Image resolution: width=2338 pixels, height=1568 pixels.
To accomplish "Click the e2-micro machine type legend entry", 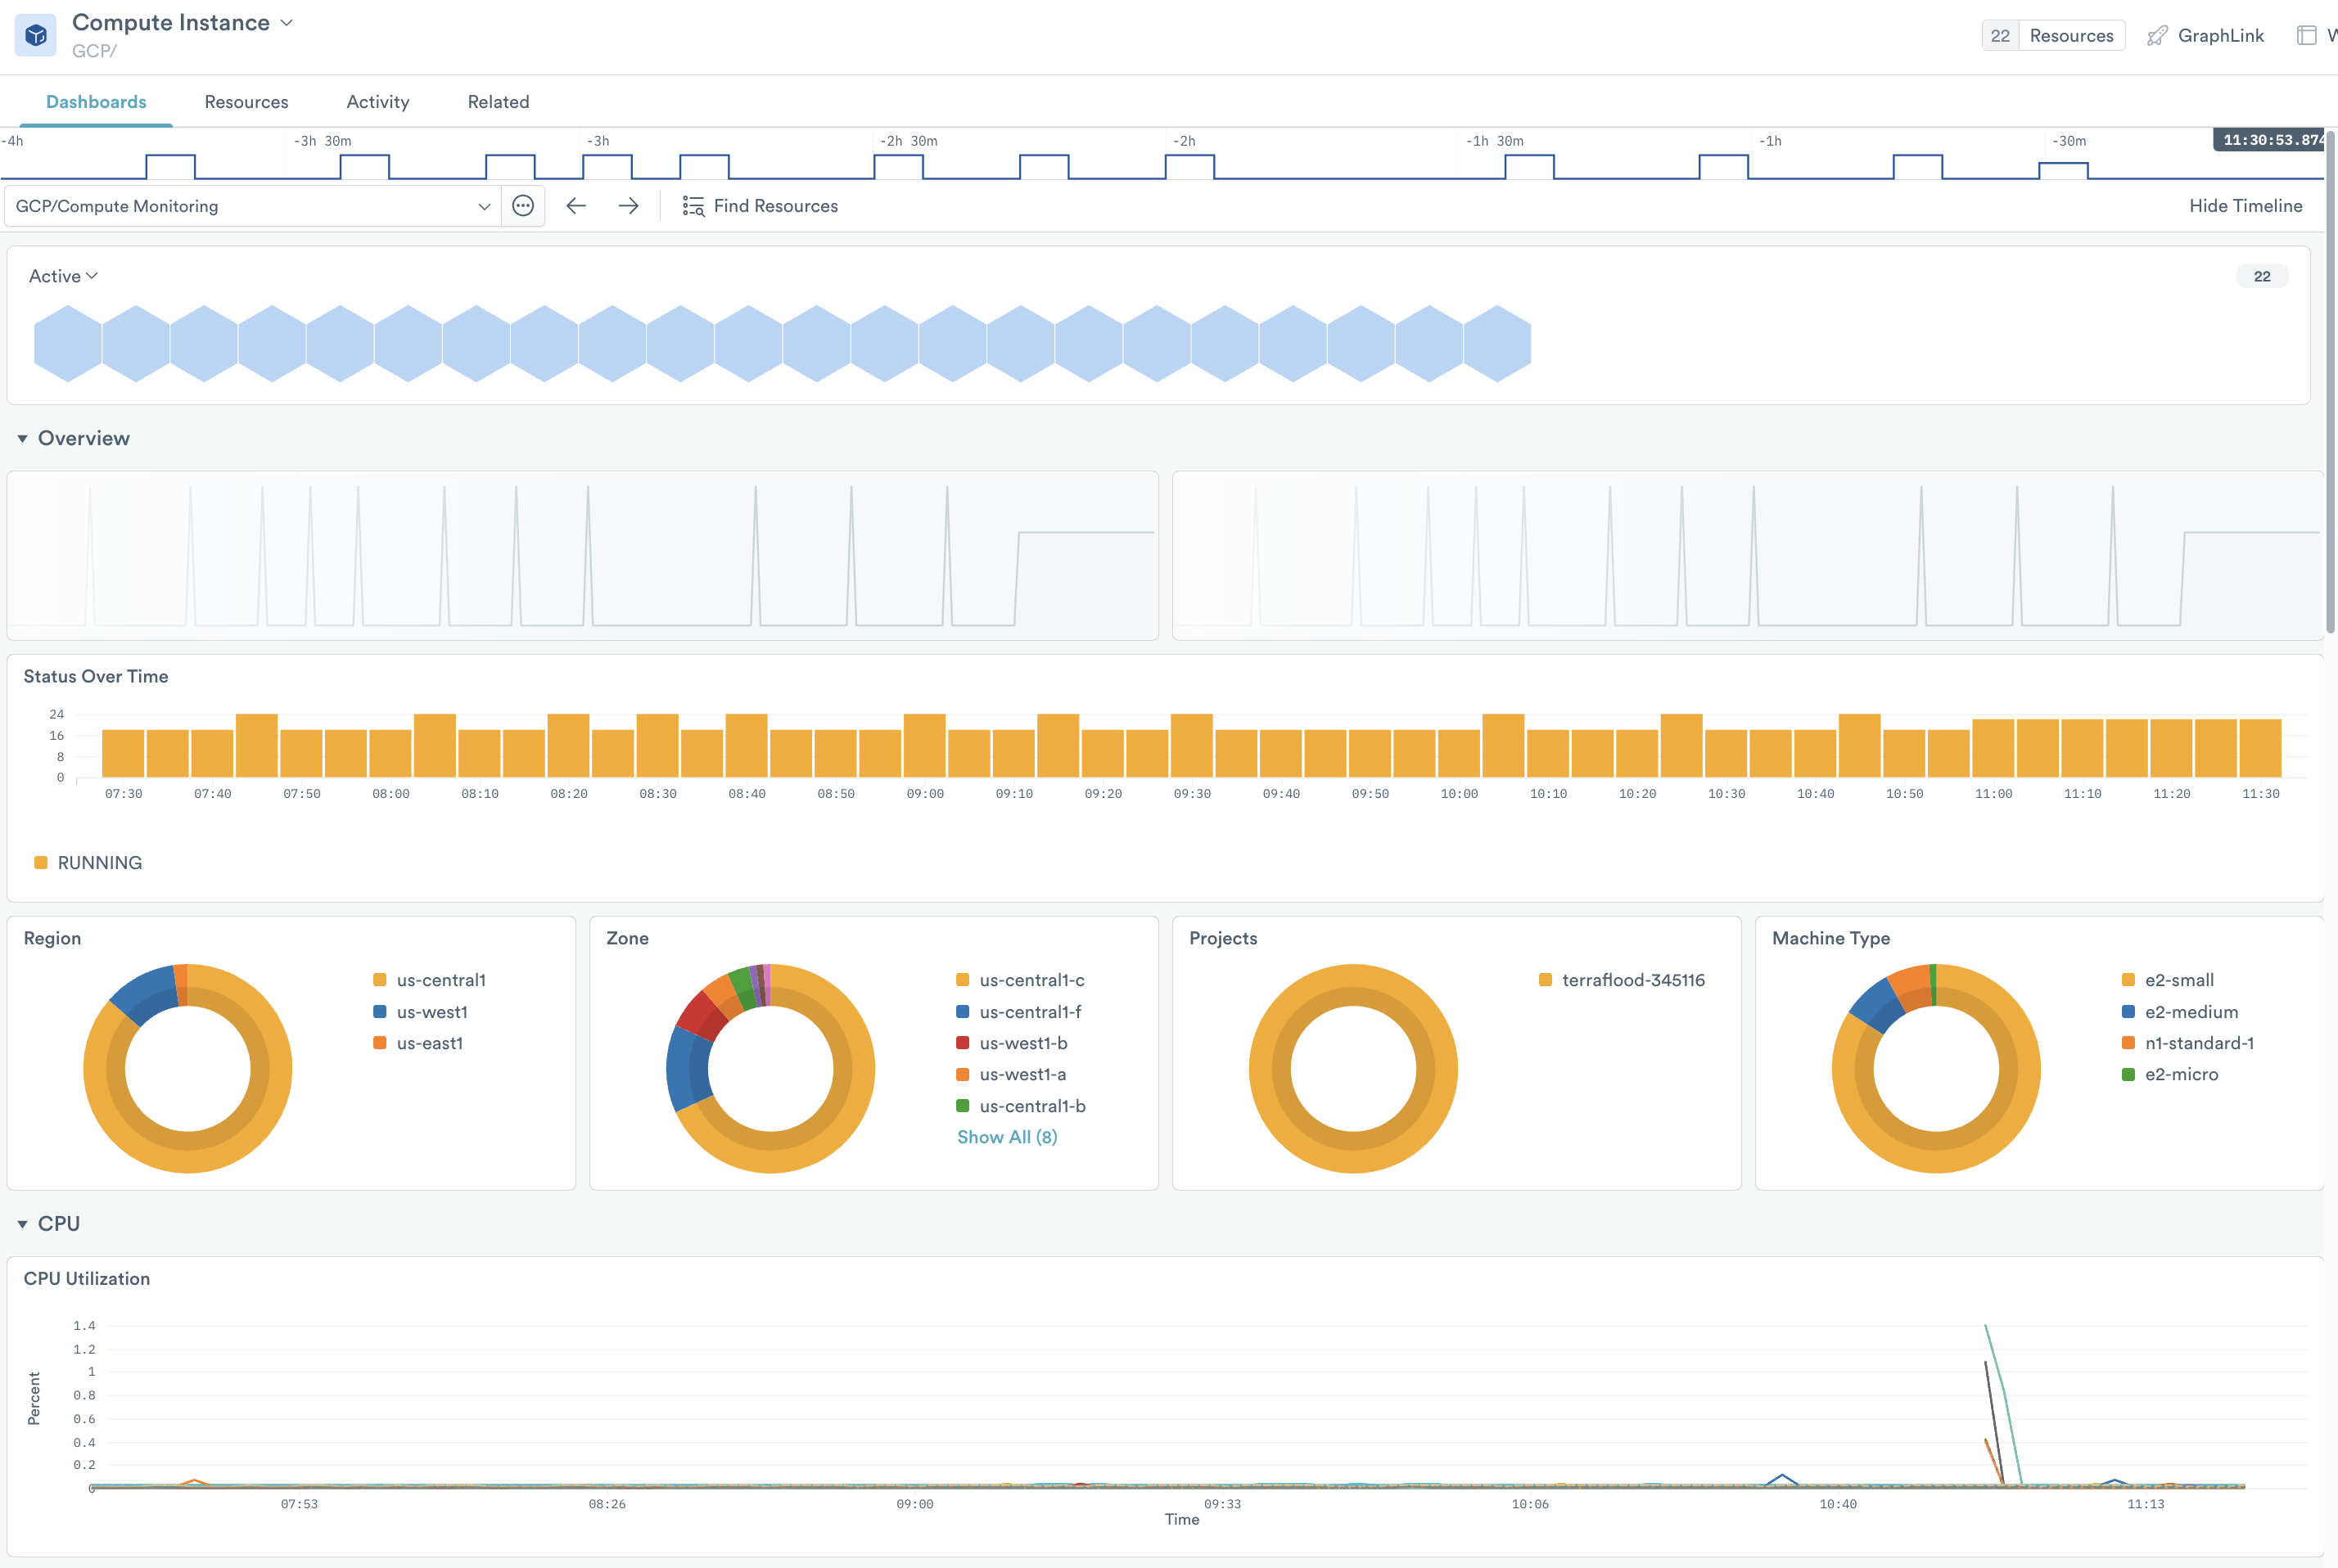I will coord(2170,1074).
